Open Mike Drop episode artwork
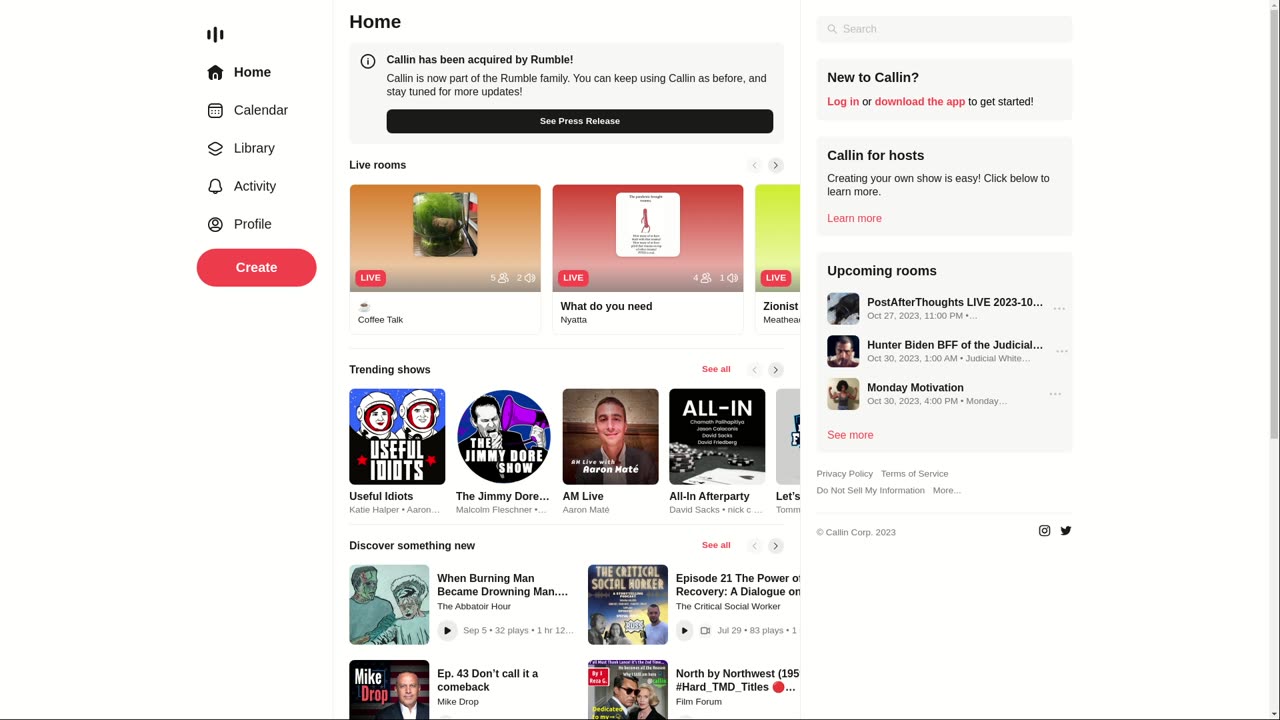The height and width of the screenshot is (720, 1280). click(x=389, y=690)
